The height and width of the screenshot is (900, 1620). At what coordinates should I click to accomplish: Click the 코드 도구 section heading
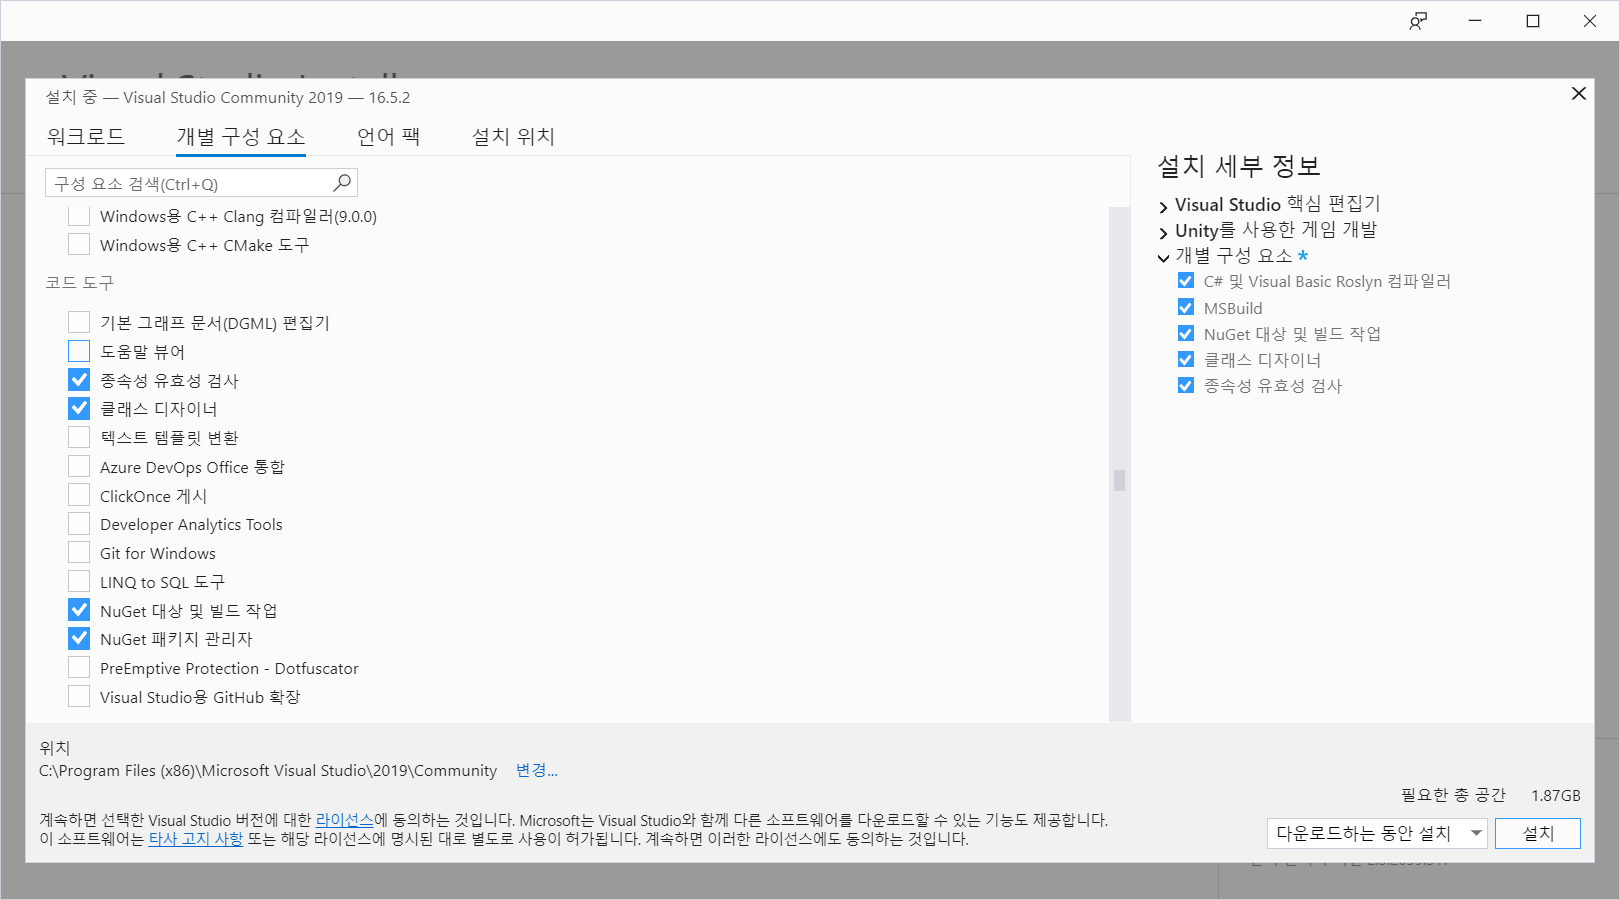tap(80, 283)
